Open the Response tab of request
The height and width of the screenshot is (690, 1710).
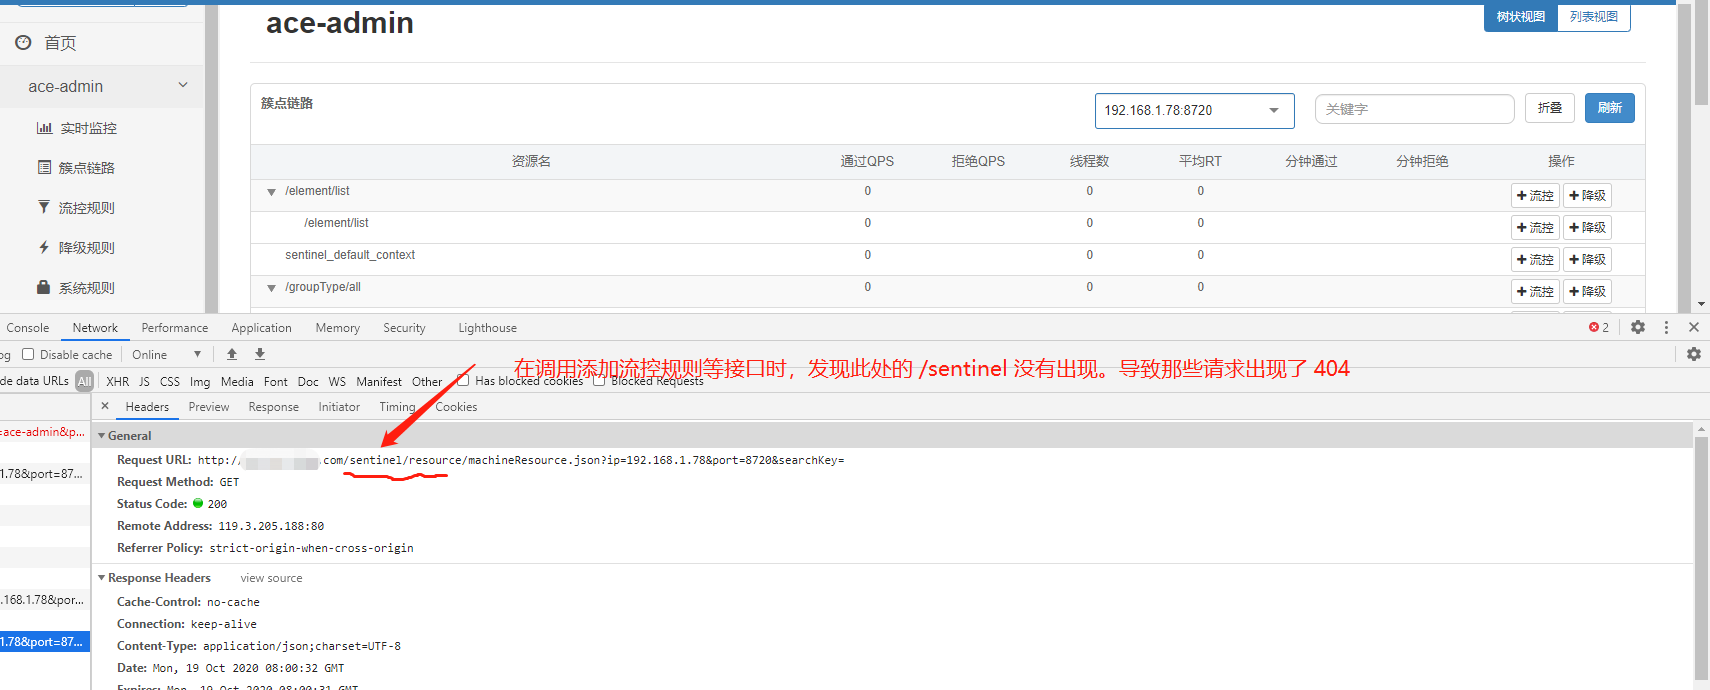coord(274,407)
